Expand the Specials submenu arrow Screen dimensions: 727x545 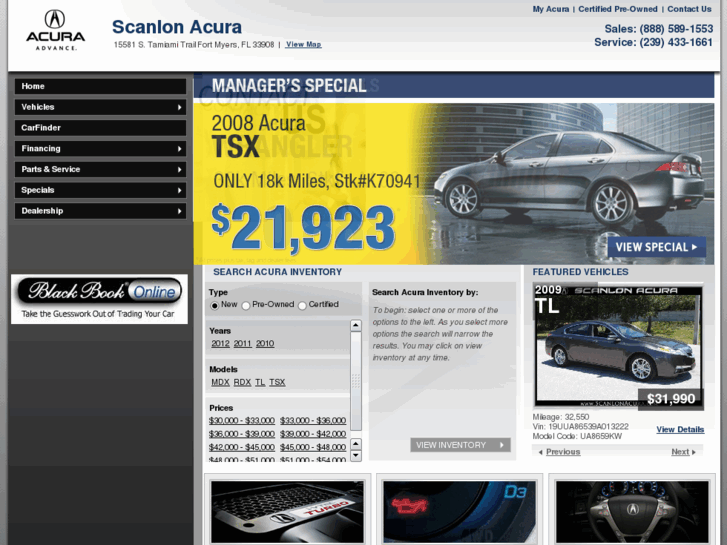(179, 190)
